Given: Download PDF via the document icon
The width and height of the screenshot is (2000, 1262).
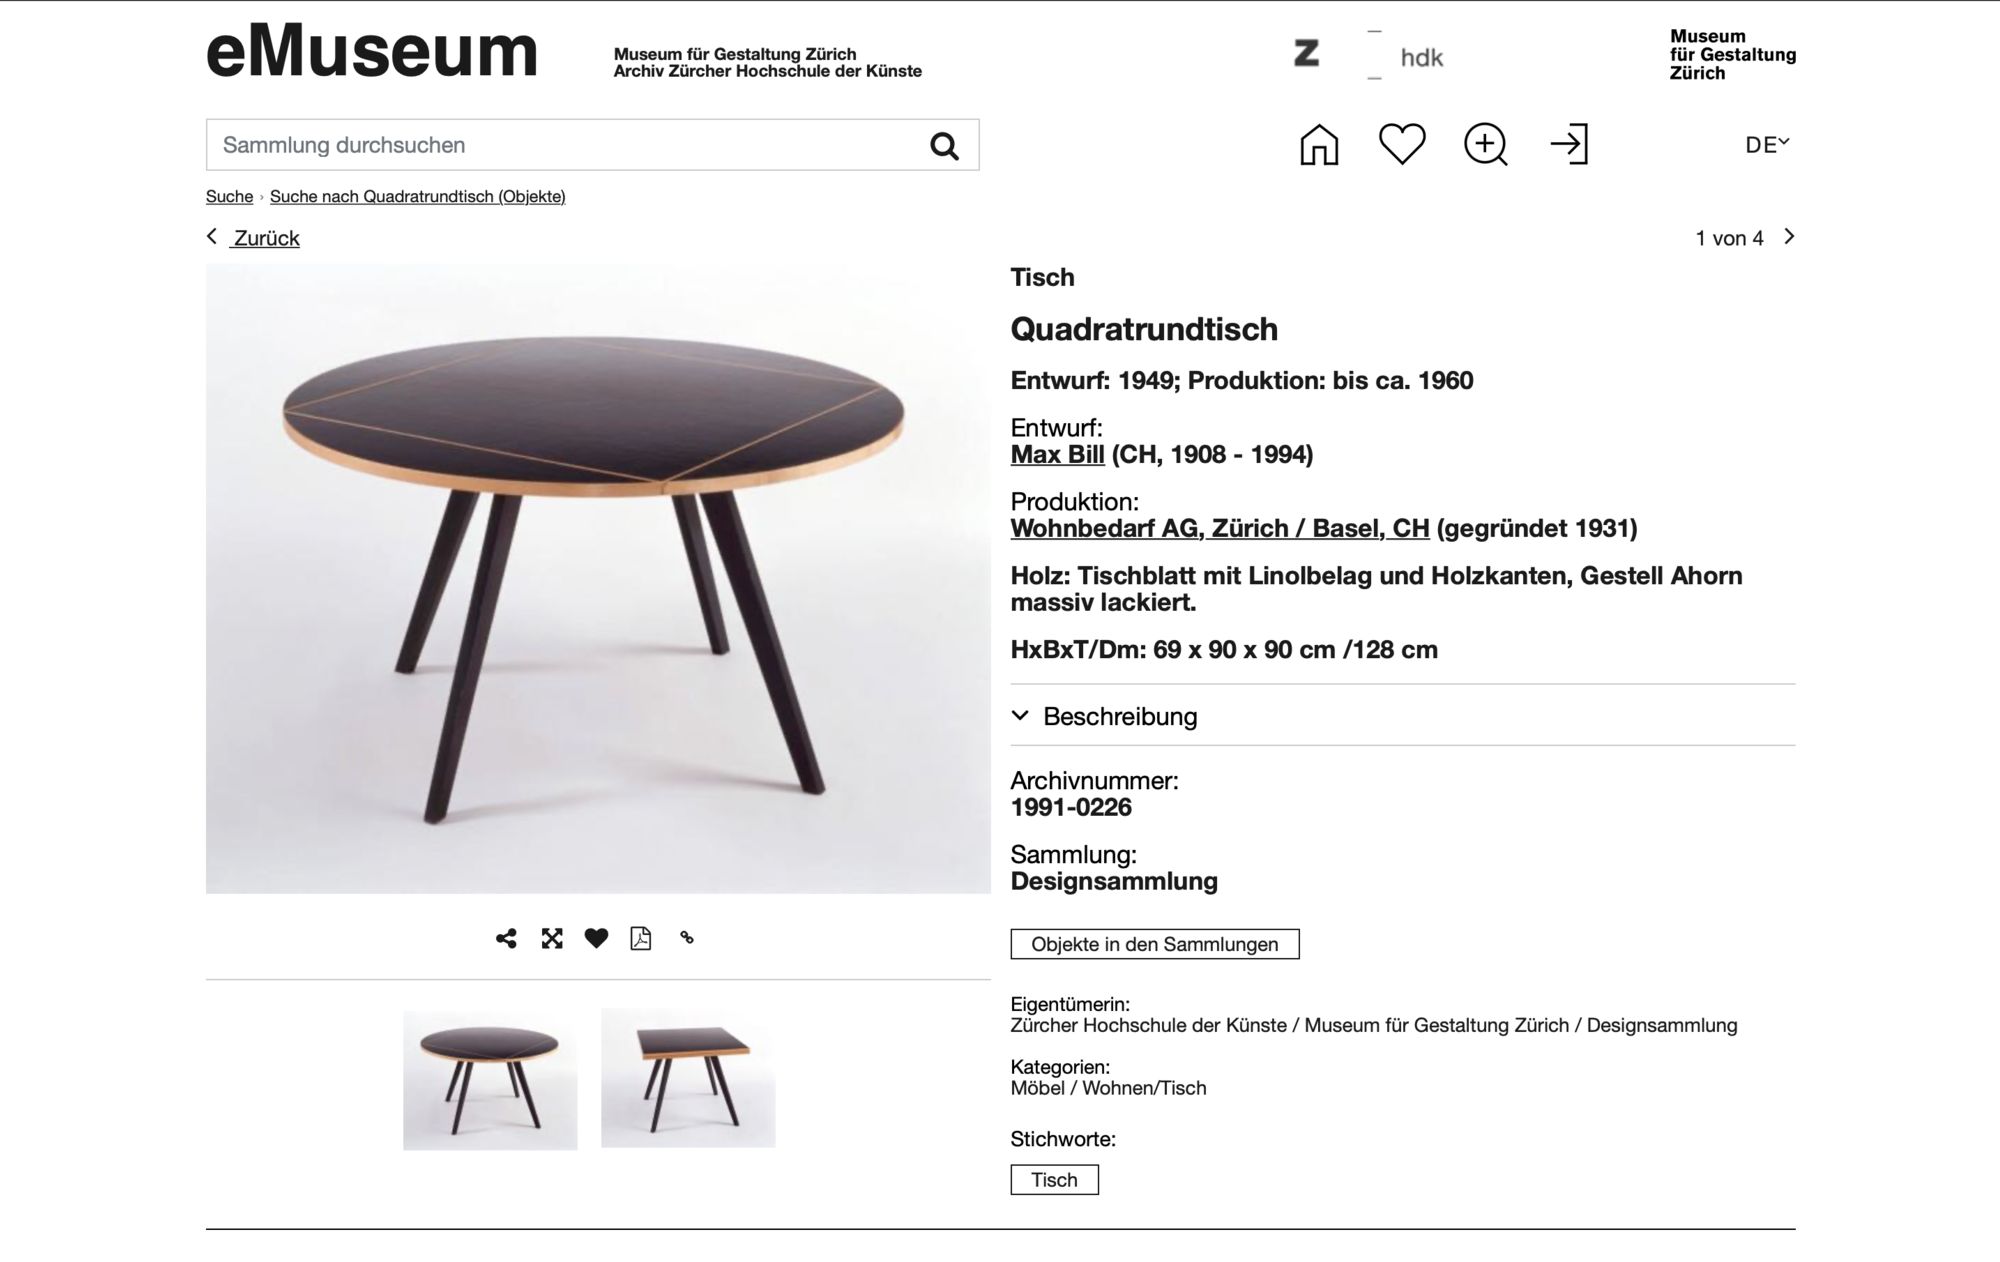Looking at the screenshot, I should (x=641, y=938).
